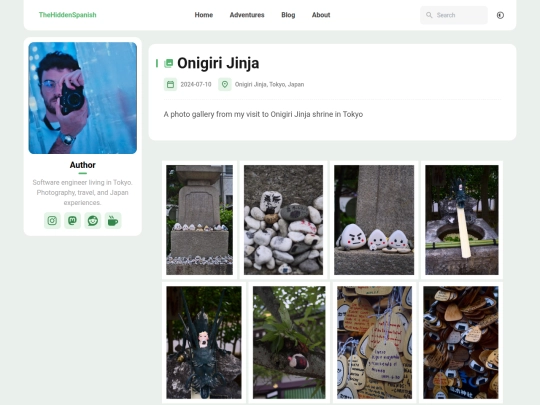Viewport: 540px width, 405px height.
Task: Open the author's Instagram profile icon
Action: [x=52, y=220]
